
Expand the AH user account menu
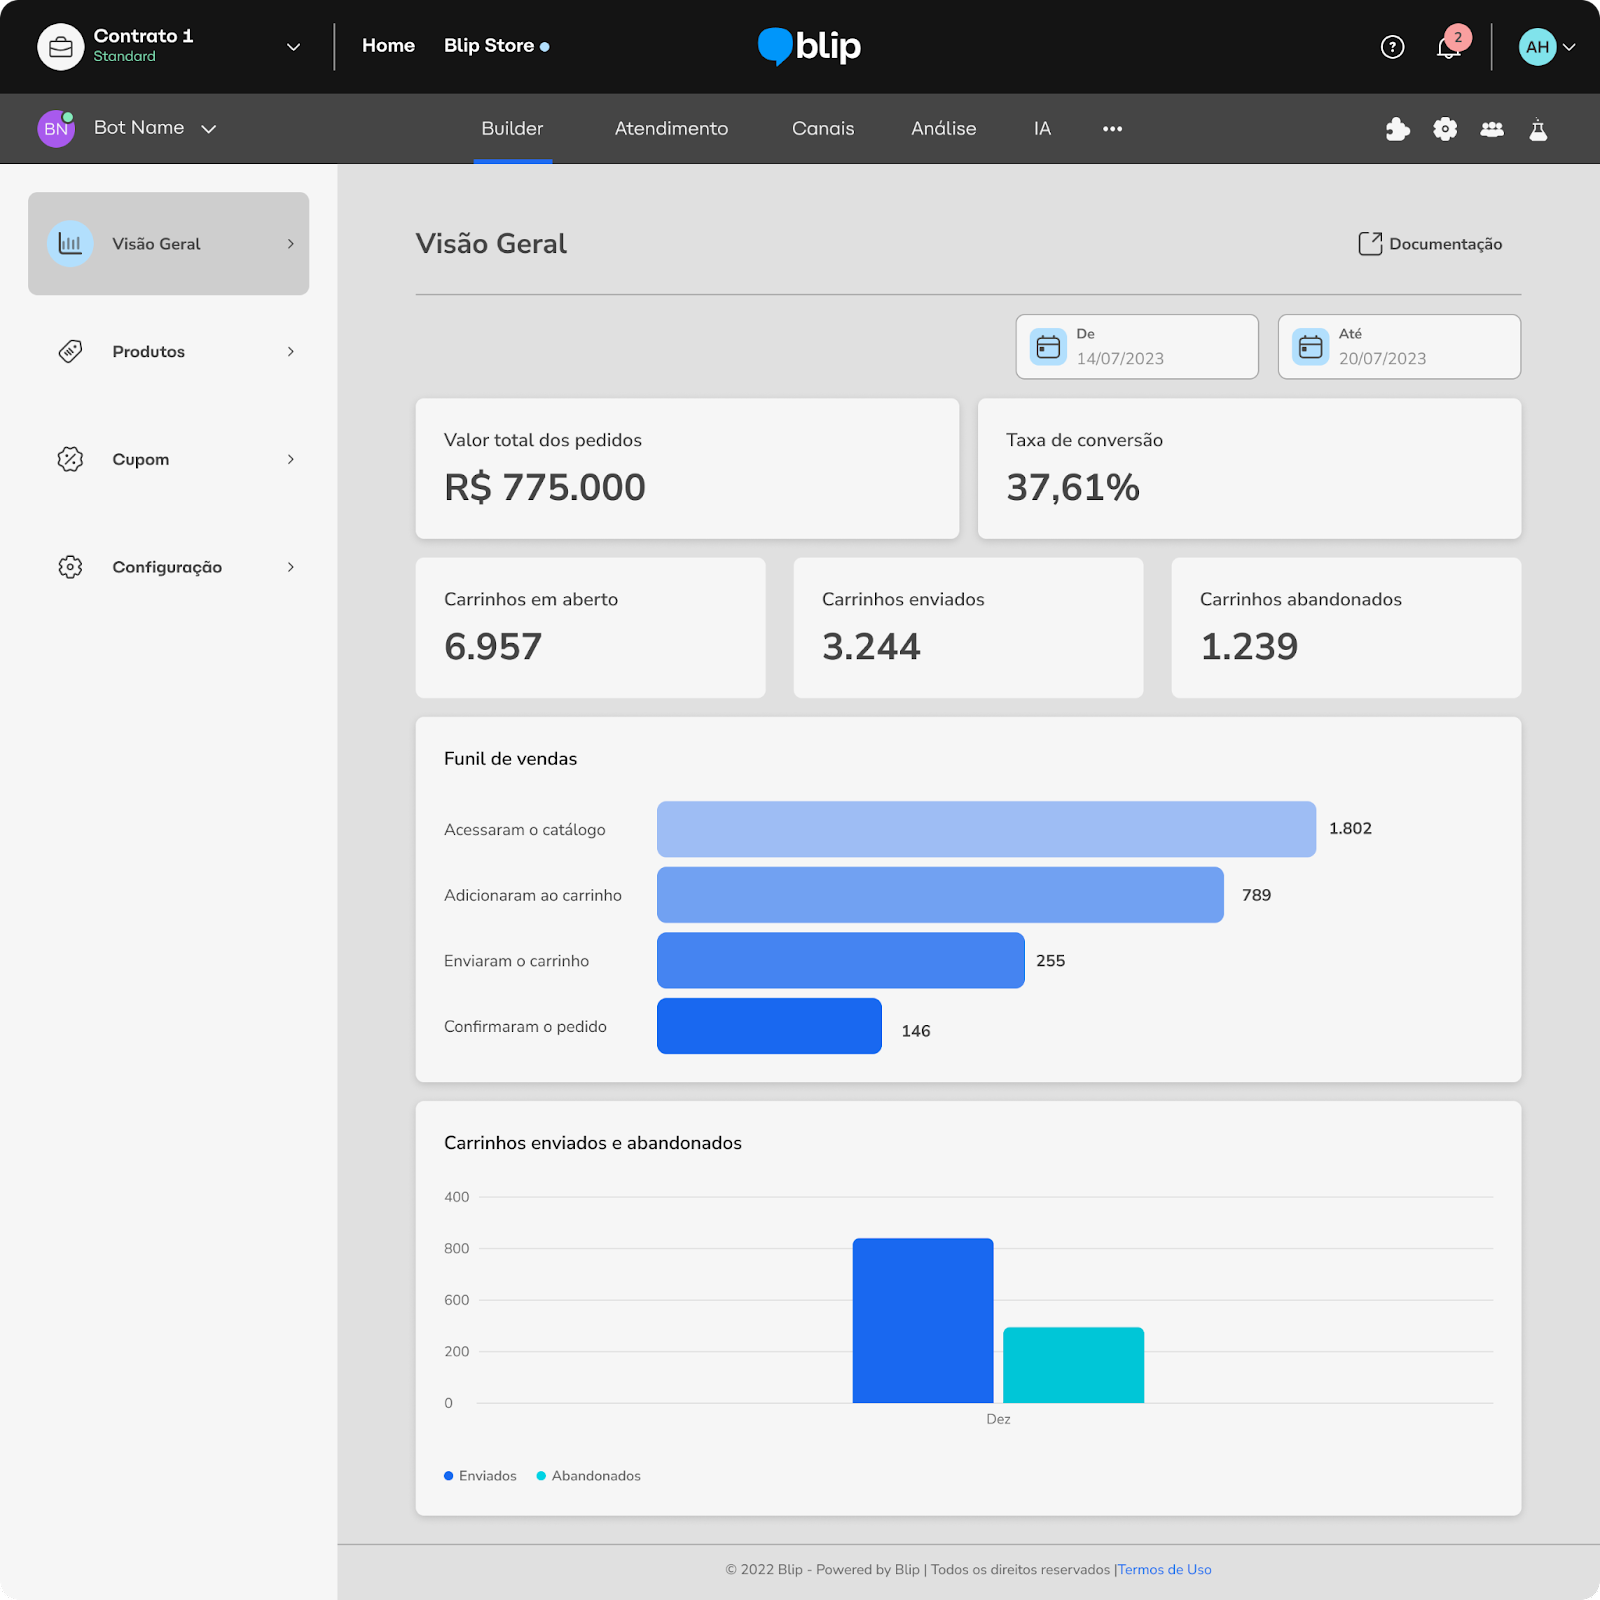1568,47
